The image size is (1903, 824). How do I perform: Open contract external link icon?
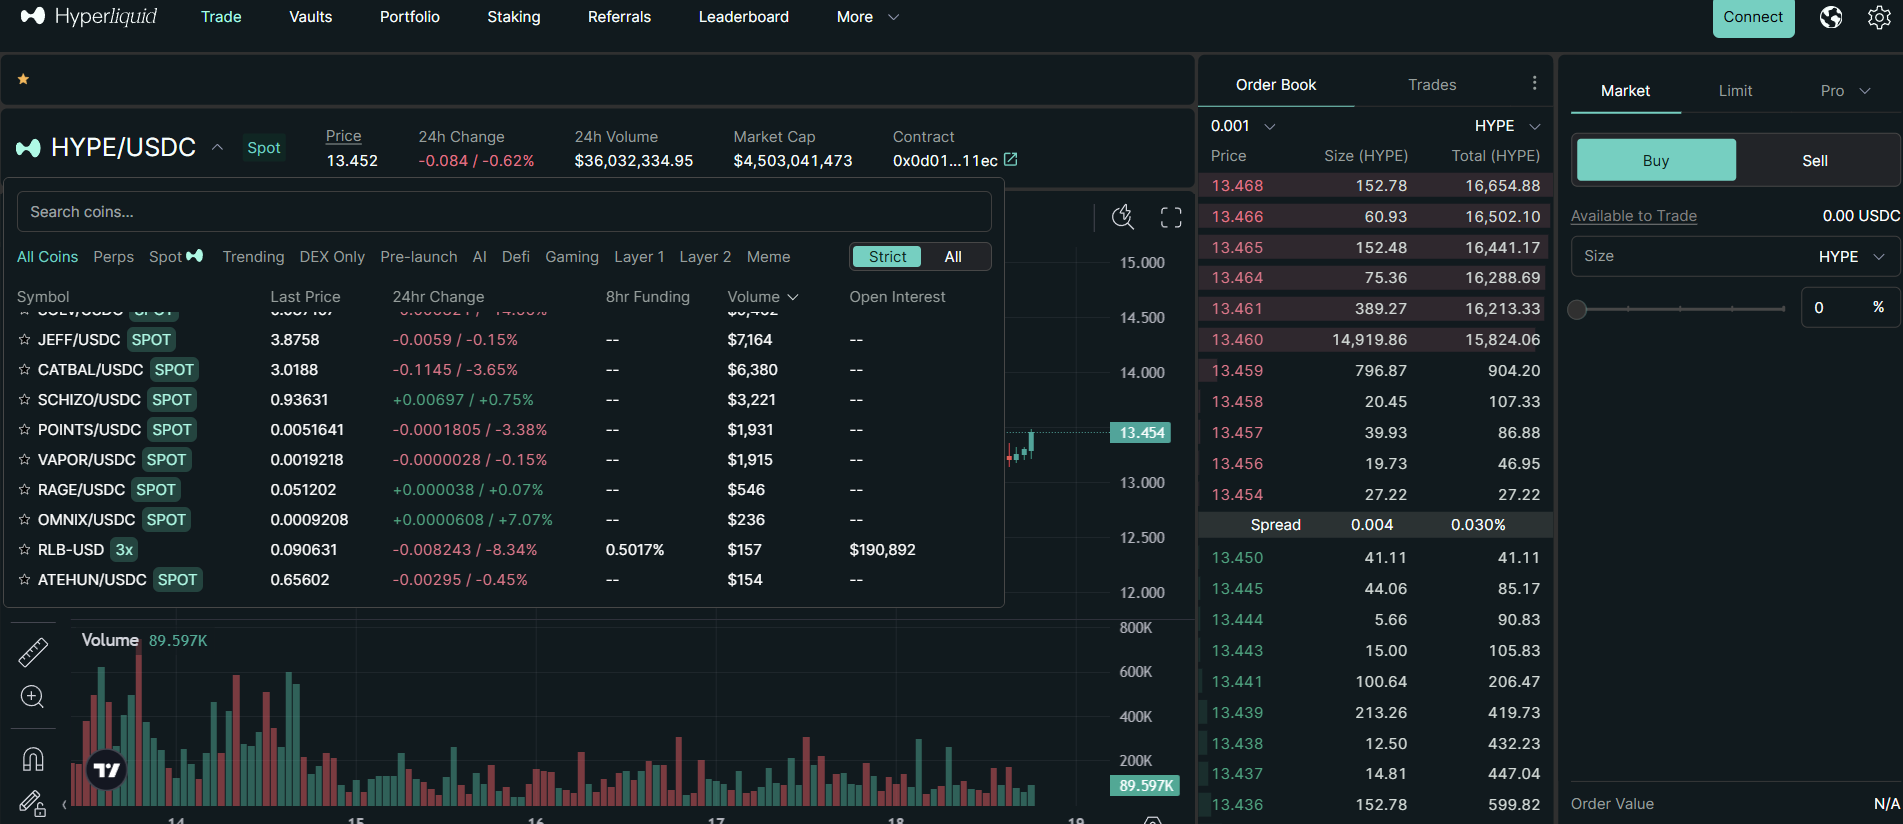tap(1010, 160)
